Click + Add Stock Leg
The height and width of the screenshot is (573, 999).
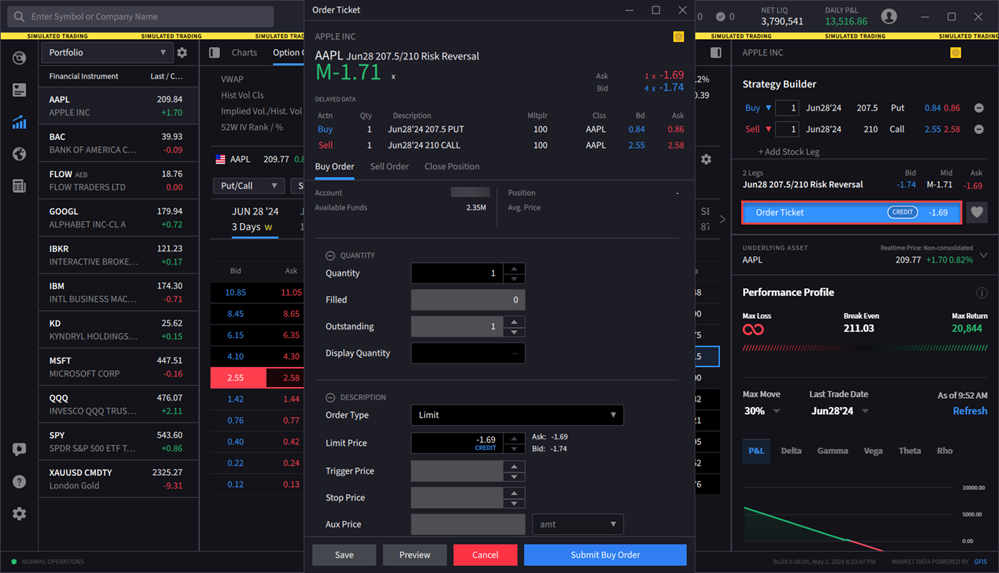789,152
